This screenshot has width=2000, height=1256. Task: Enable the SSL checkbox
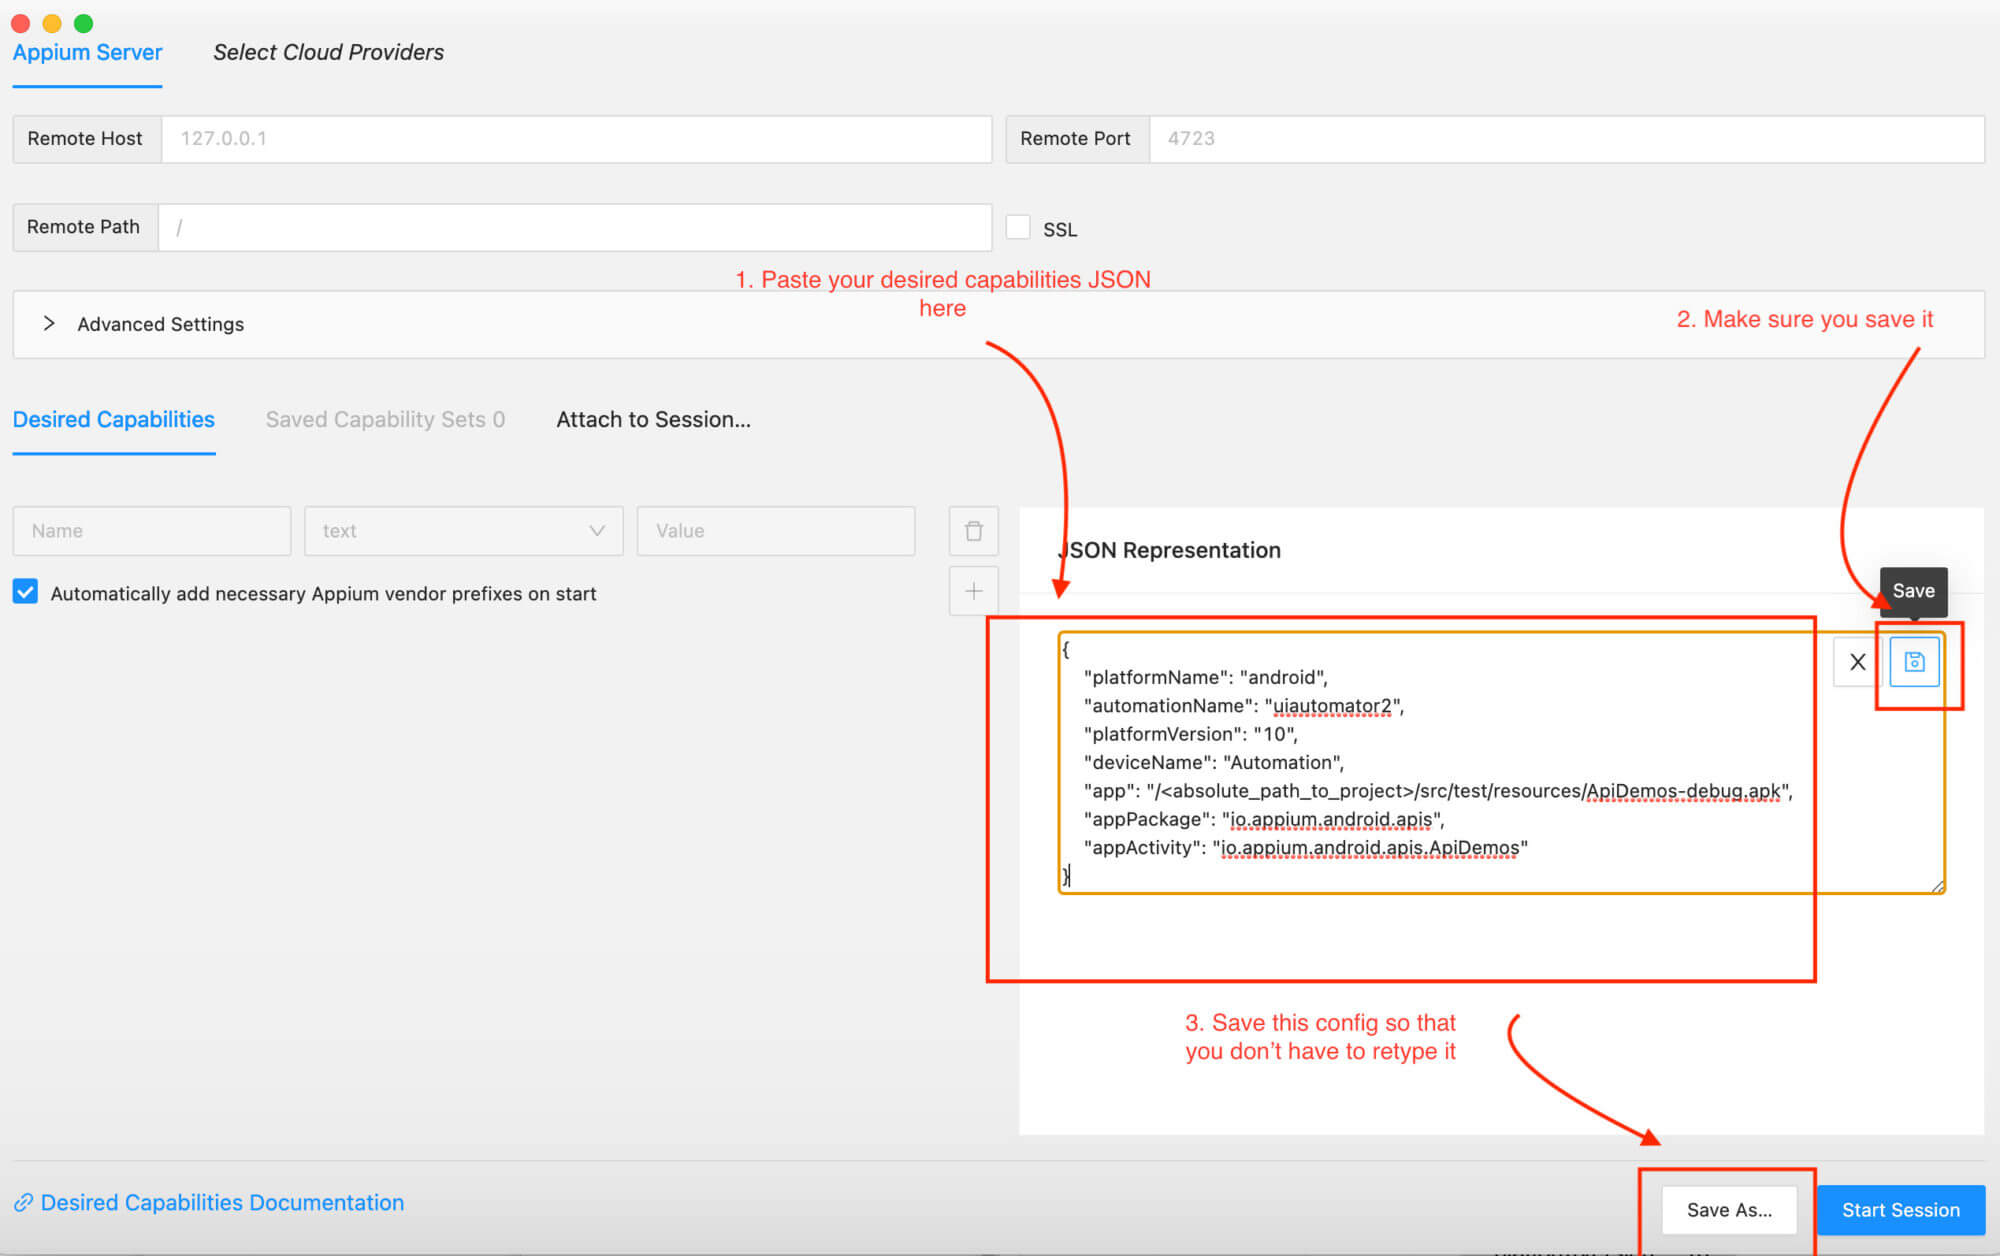tap(1018, 227)
